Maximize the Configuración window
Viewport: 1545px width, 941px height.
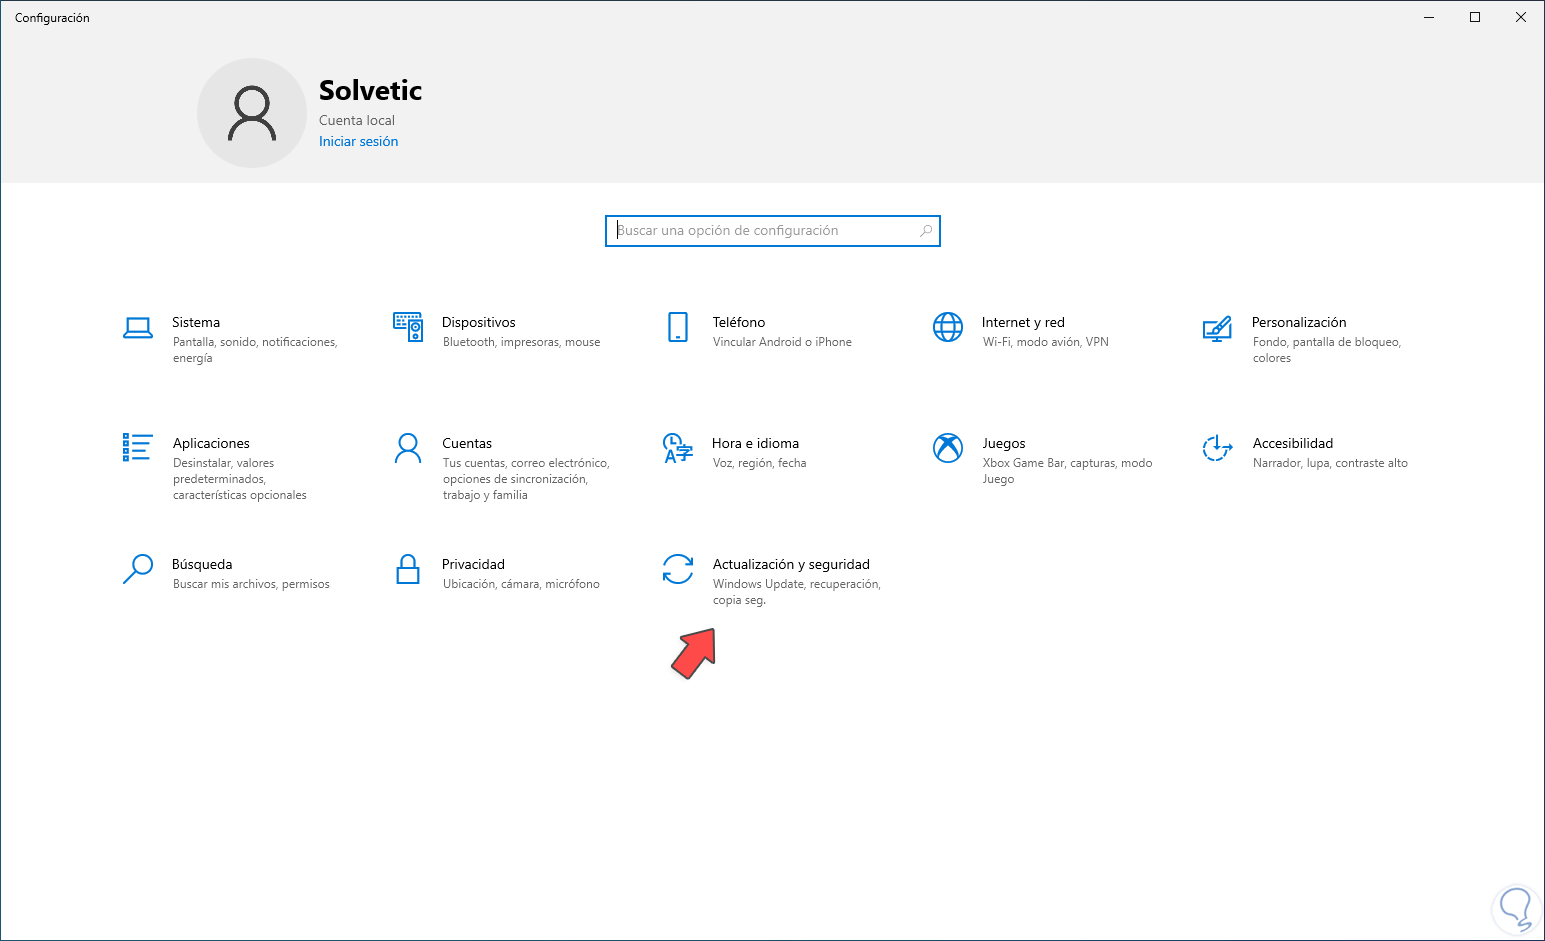click(x=1475, y=17)
